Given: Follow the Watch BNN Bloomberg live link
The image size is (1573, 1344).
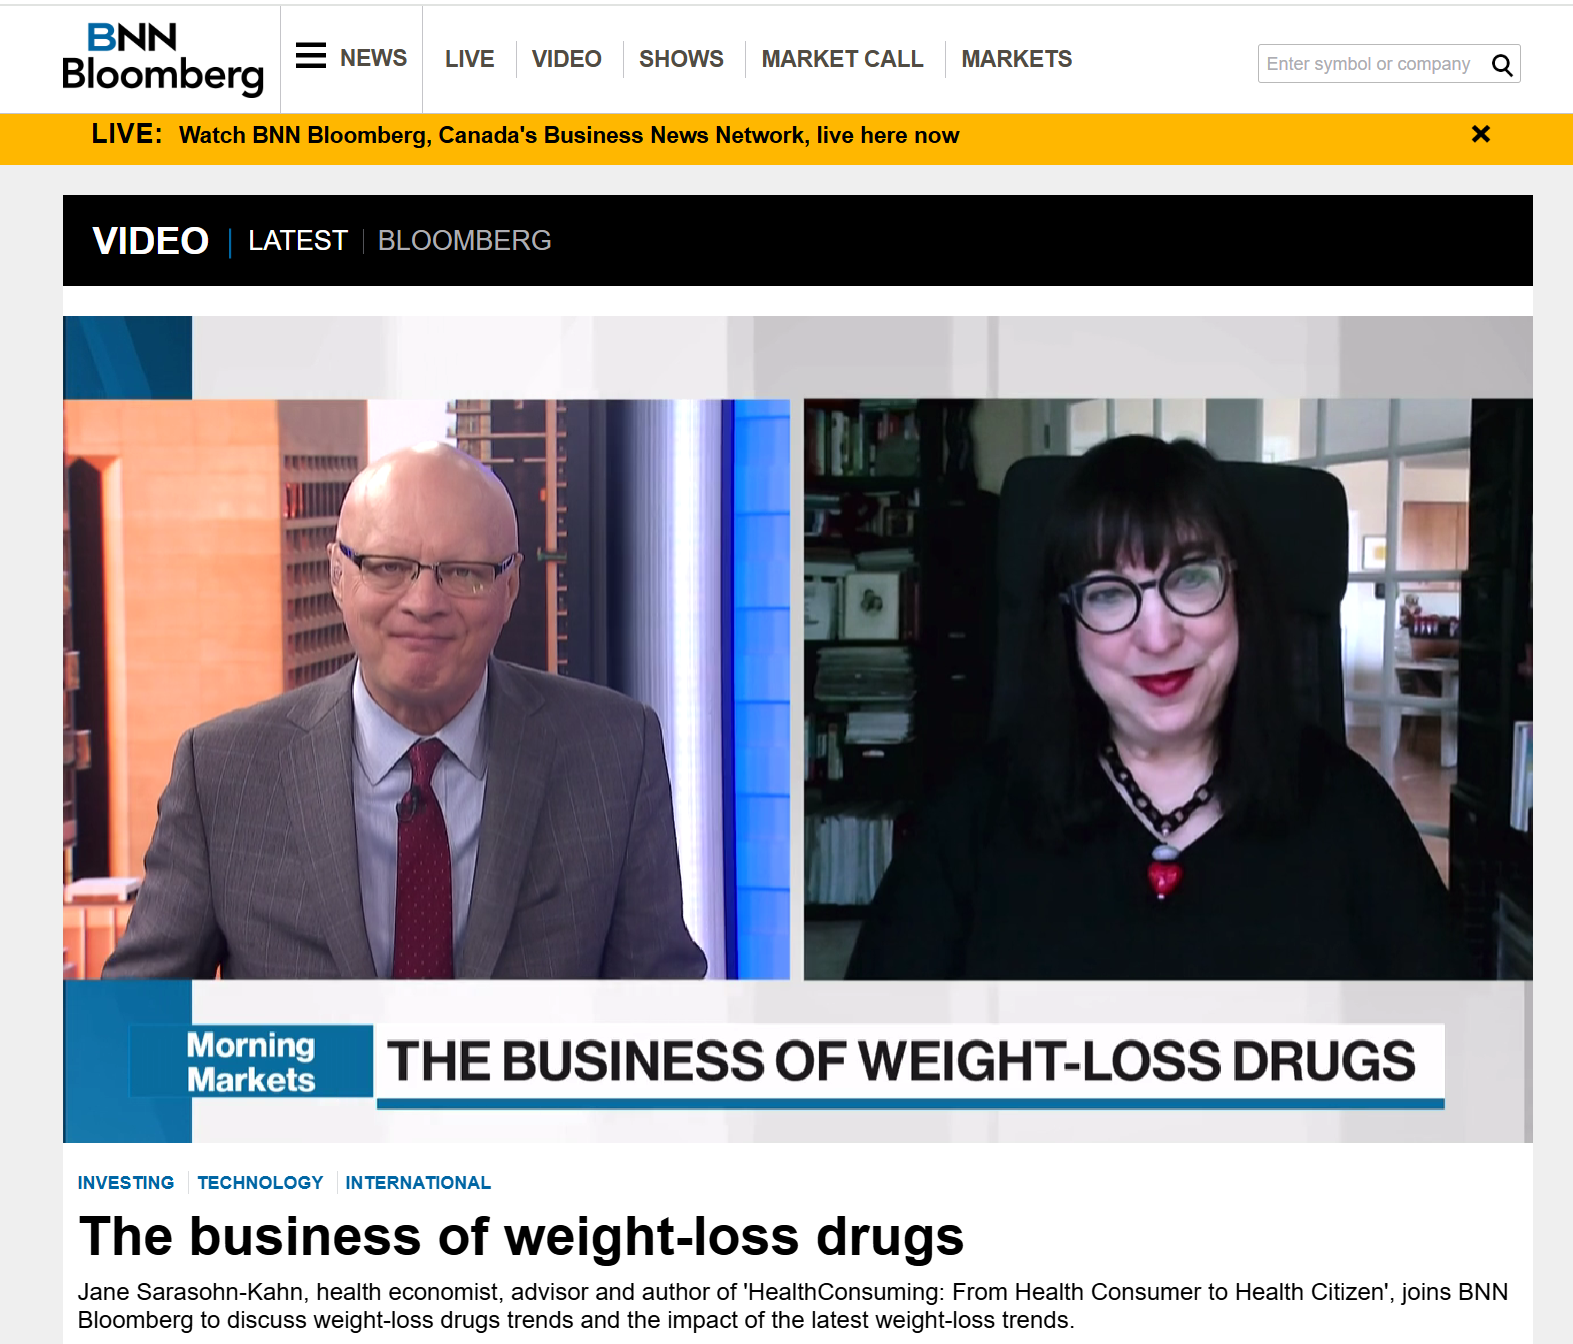Looking at the screenshot, I should (569, 135).
